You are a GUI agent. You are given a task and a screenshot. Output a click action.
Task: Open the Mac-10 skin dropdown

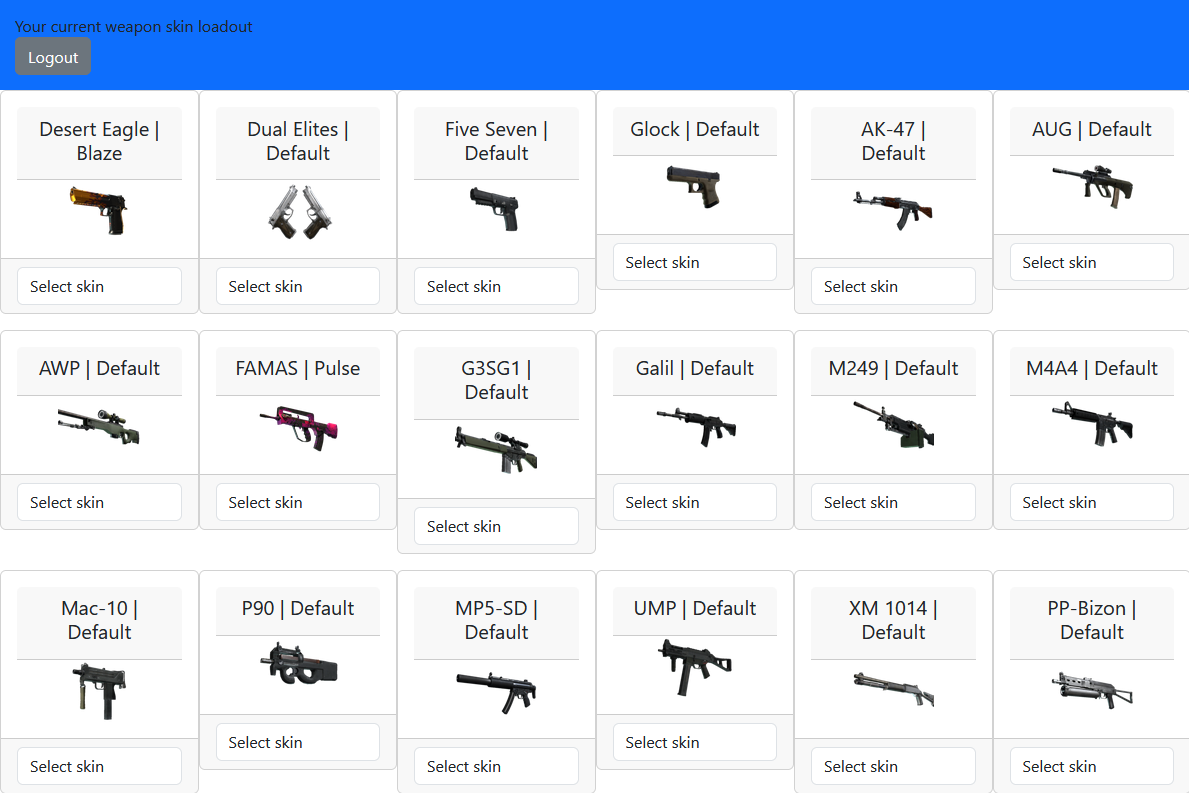pos(99,766)
